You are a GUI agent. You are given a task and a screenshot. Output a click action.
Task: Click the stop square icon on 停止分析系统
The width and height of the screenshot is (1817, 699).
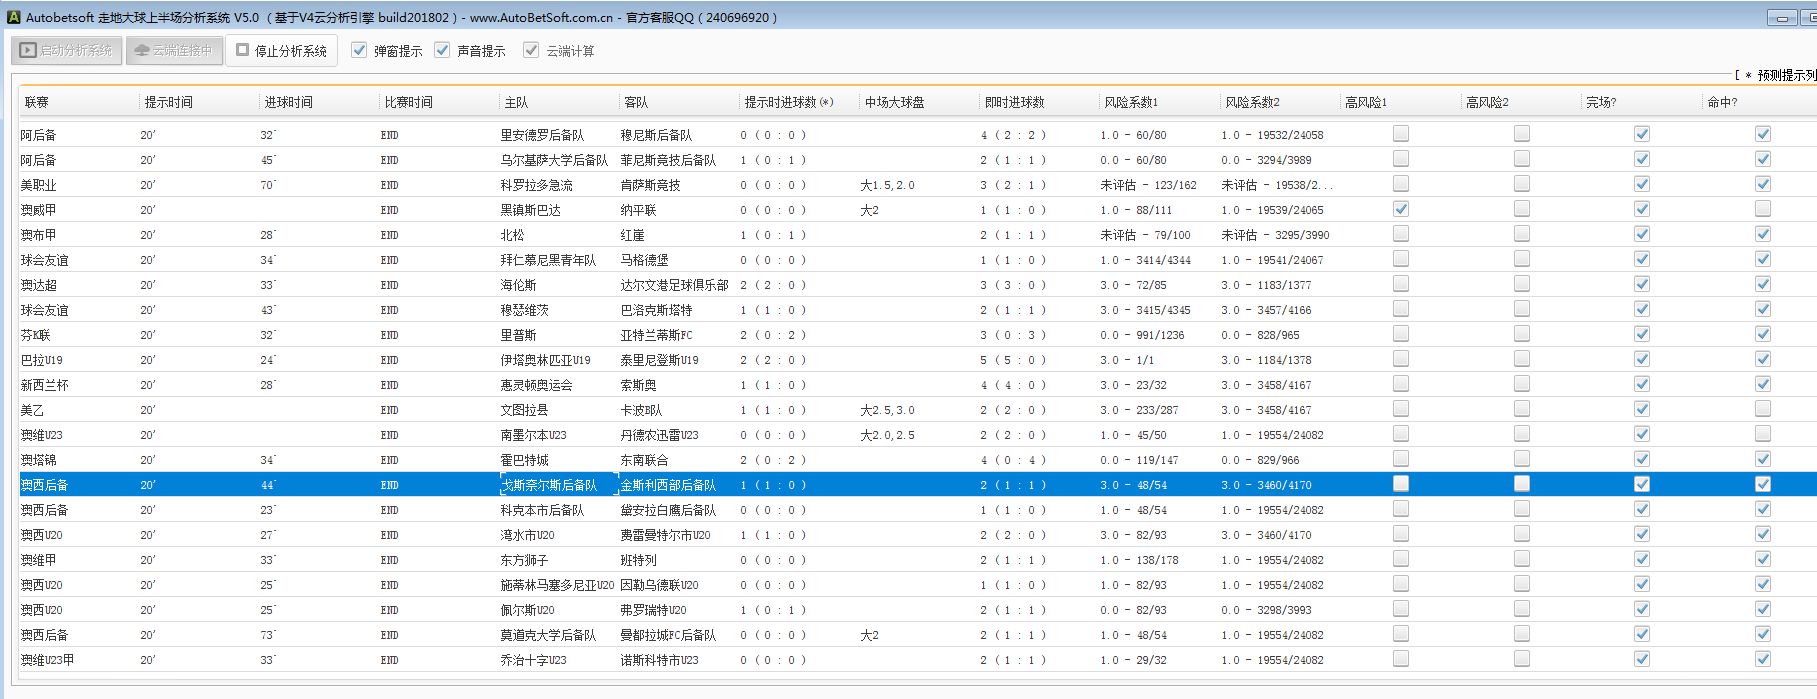243,49
